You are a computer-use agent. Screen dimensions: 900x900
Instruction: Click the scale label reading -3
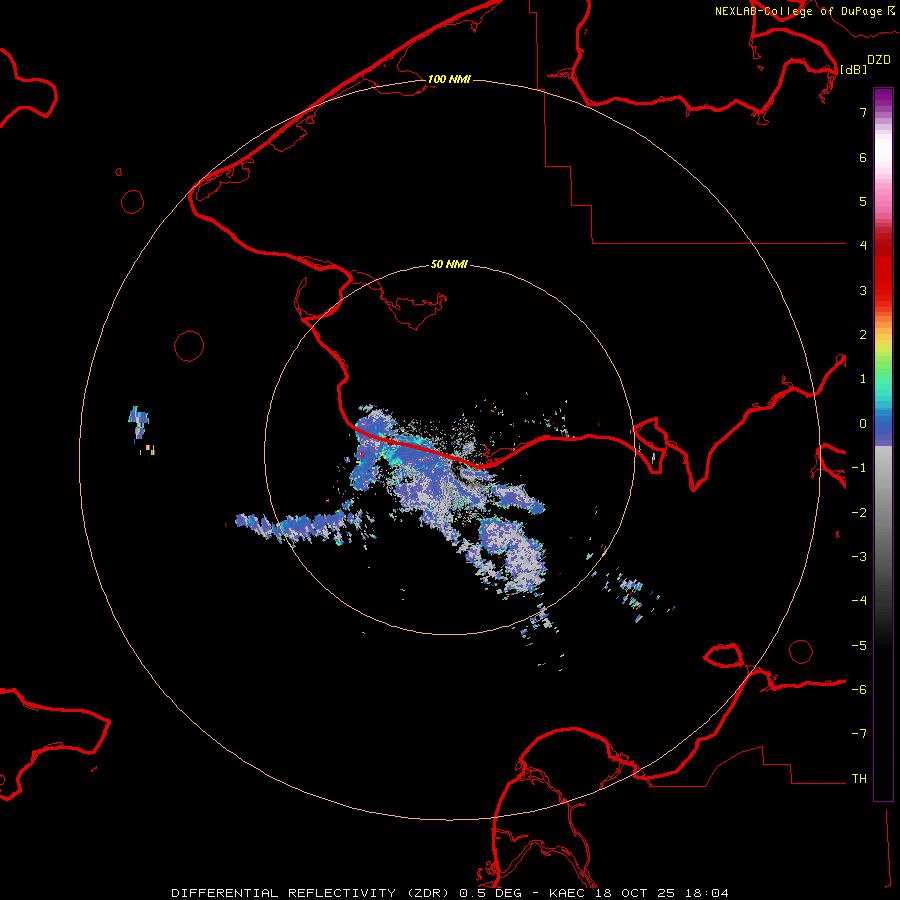859,556
